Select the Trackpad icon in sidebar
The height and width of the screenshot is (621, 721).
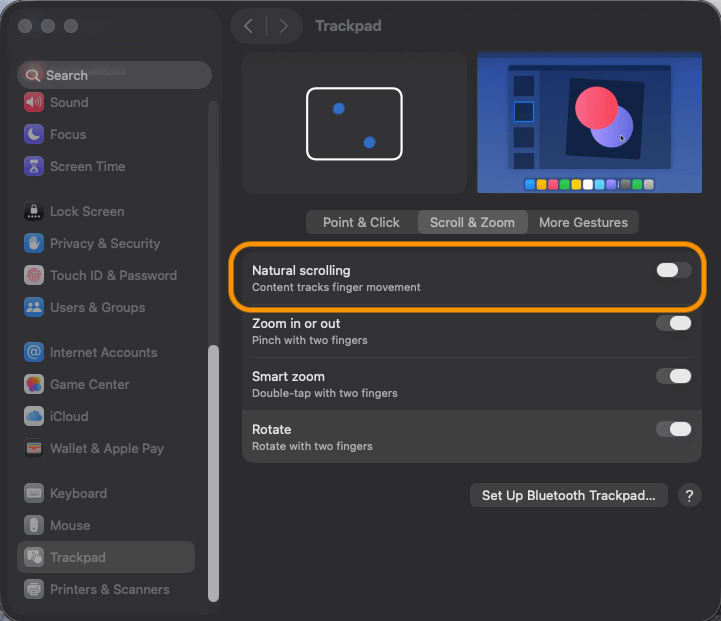(x=34, y=557)
